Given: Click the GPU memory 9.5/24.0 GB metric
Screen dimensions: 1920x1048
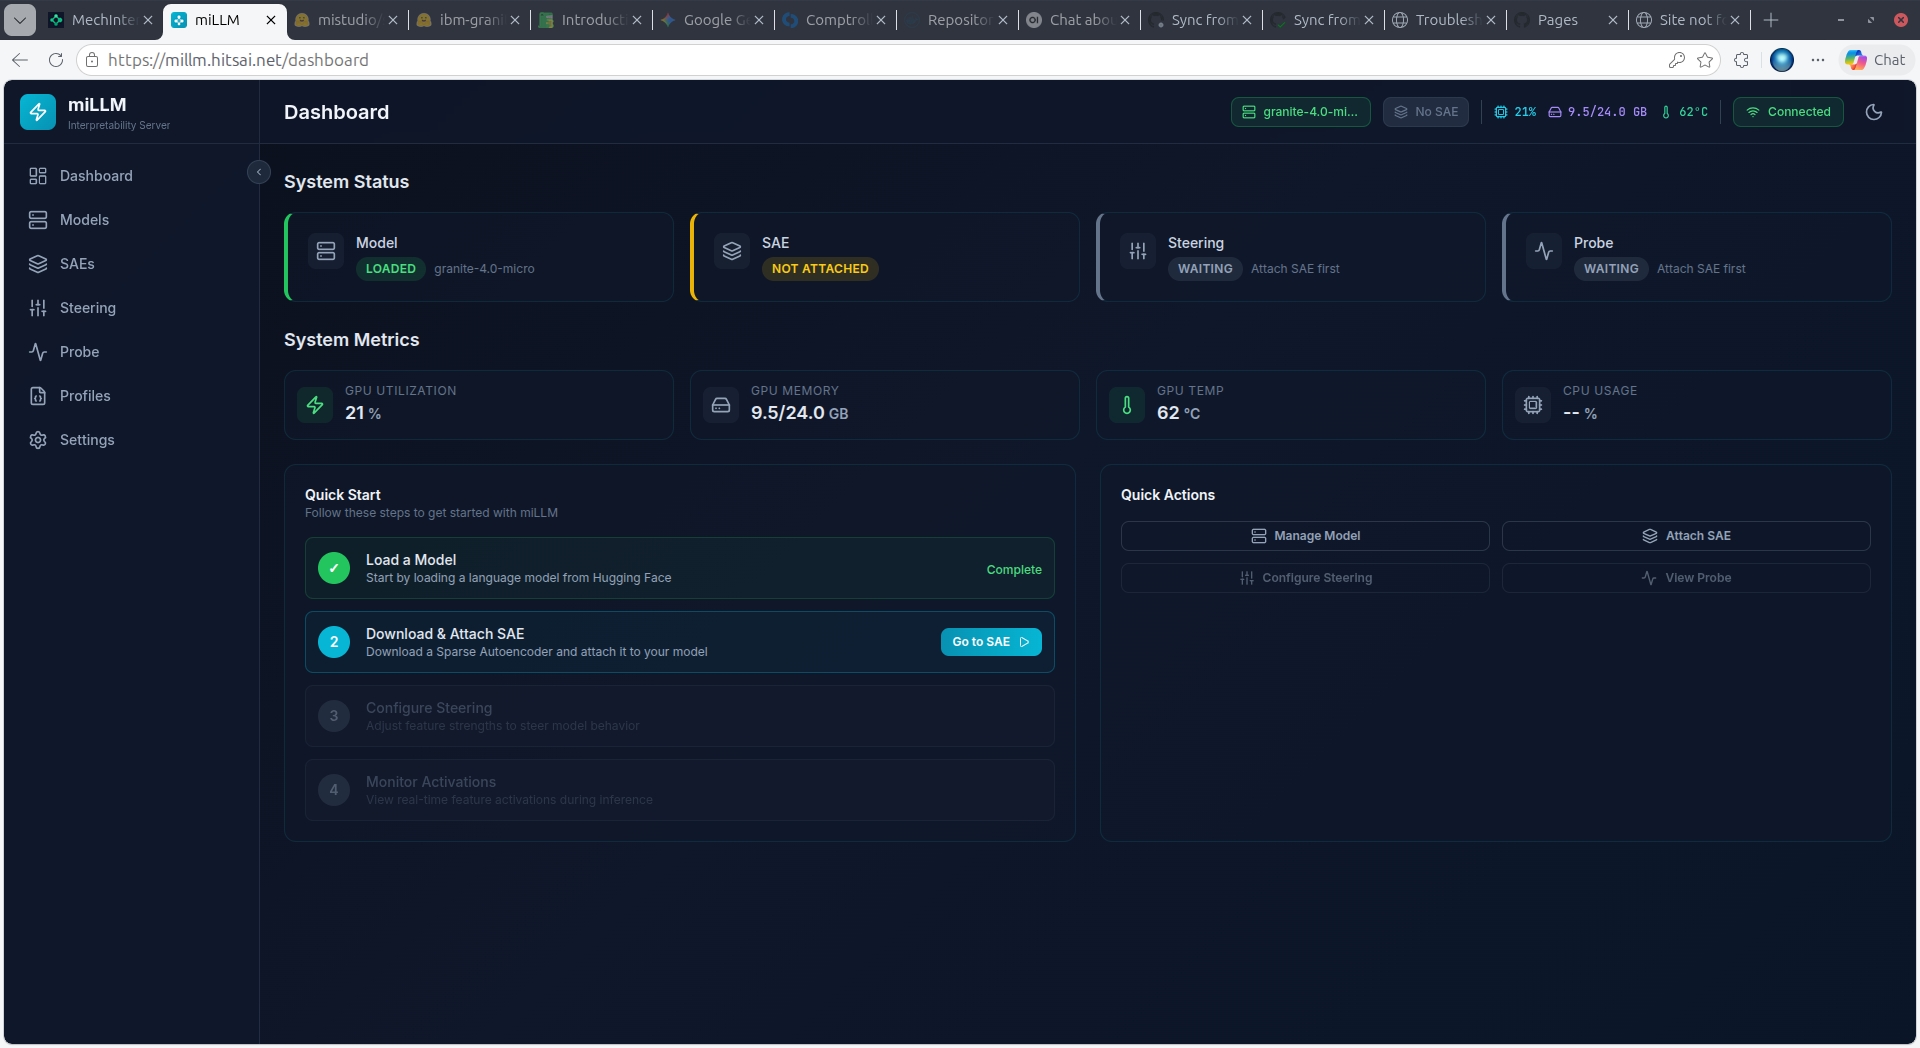Looking at the screenshot, I should pyautogui.click(x=884, y=404).
